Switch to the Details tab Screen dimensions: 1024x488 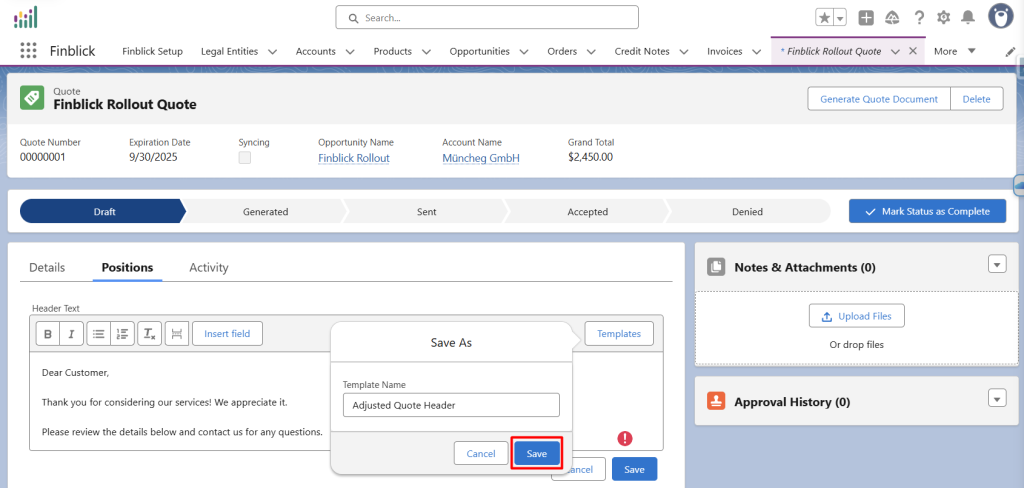coord(47,267)
